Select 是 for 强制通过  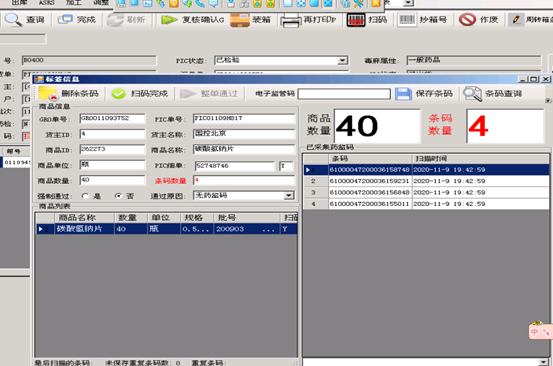pos(85,196)
